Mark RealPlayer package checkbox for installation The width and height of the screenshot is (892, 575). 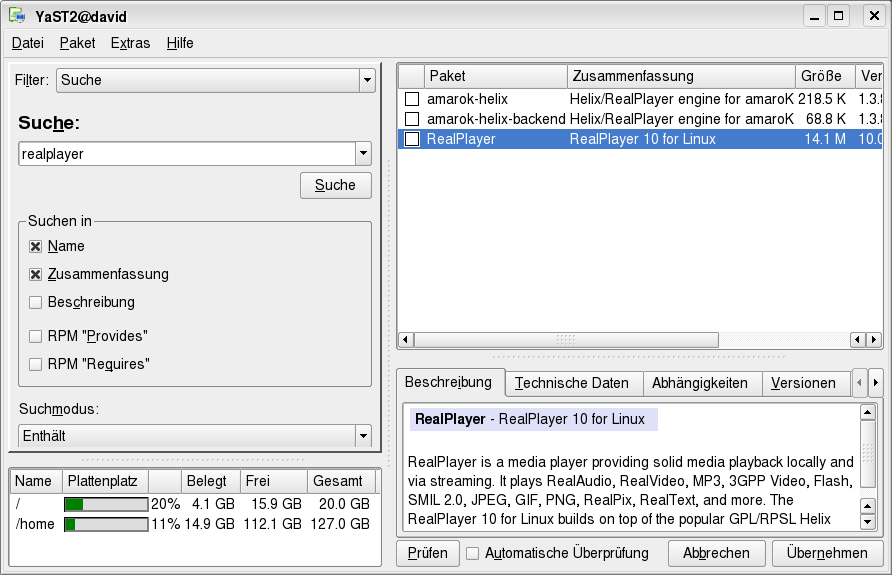412,139
